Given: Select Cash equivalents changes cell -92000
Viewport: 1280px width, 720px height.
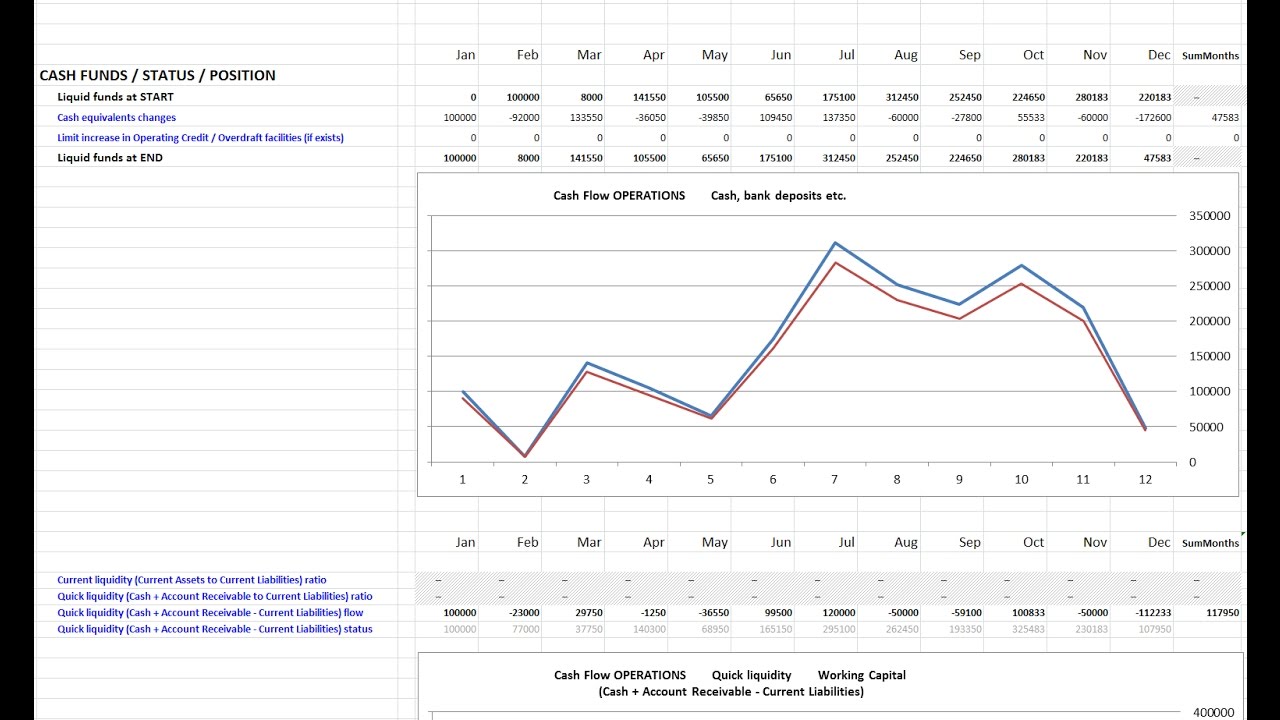Looking at the screenshot, I should 521,118.
